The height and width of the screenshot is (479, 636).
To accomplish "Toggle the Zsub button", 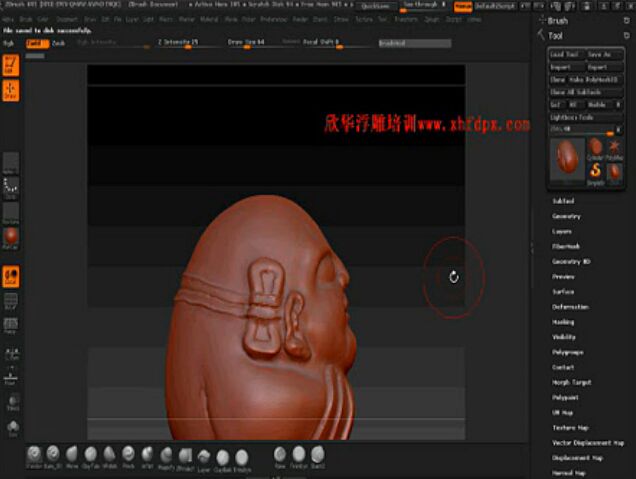I will [x=58, y=43].
